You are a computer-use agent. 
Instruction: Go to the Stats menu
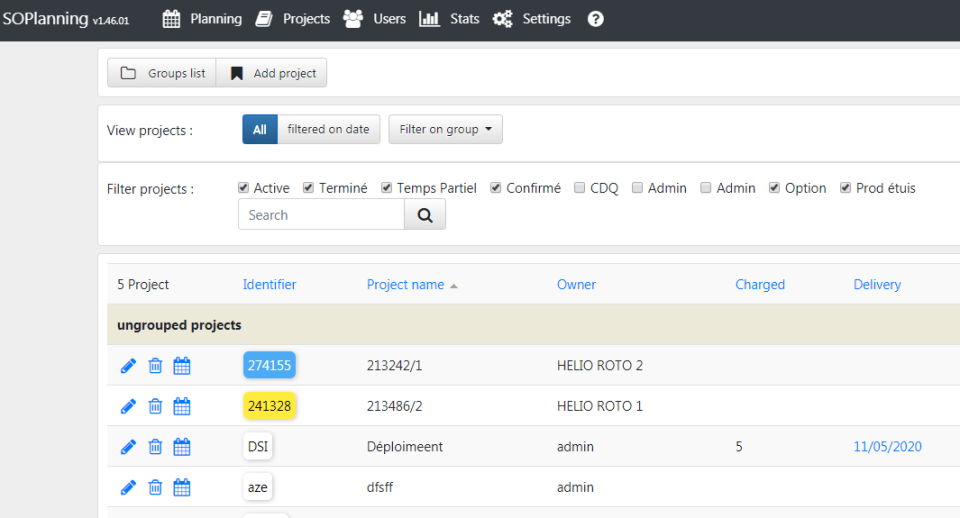click(449, 19)
